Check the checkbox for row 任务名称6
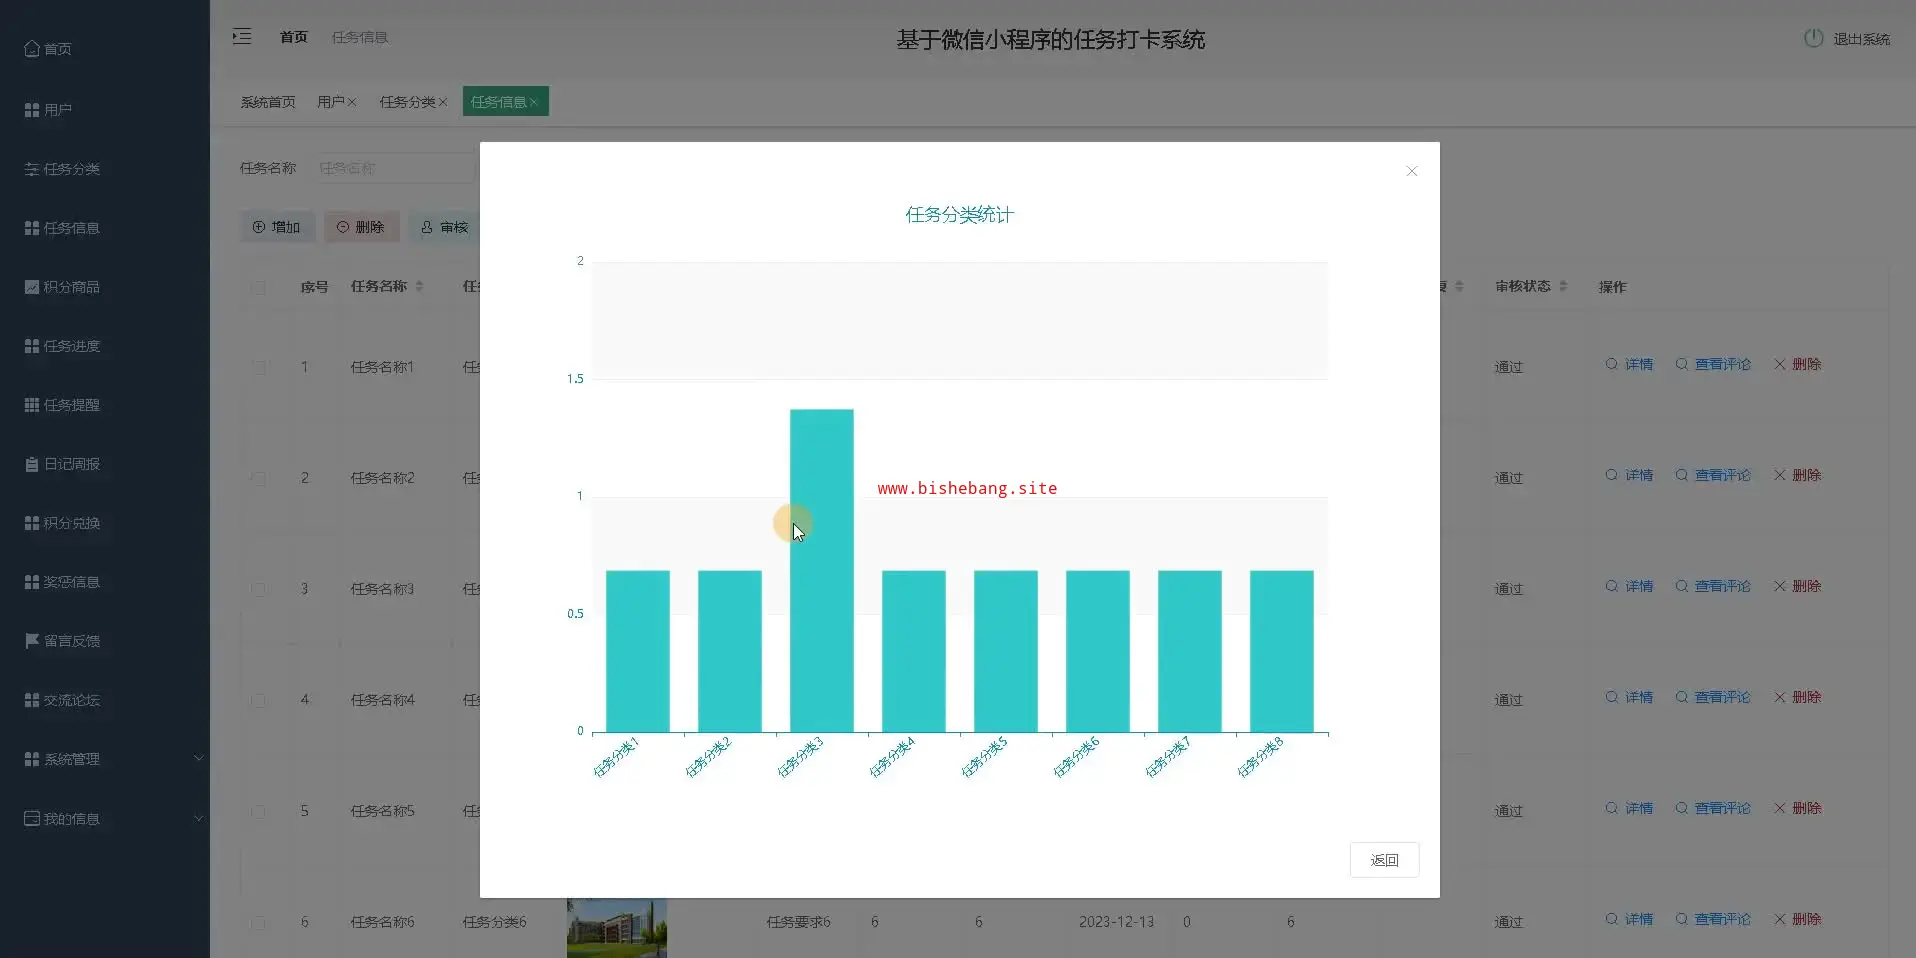The image size is (1916, 958). 259,922
